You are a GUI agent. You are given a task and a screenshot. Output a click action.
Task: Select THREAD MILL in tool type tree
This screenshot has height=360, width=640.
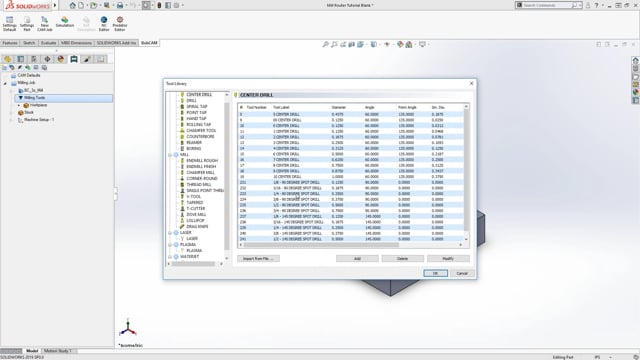[x=199, y=184]
